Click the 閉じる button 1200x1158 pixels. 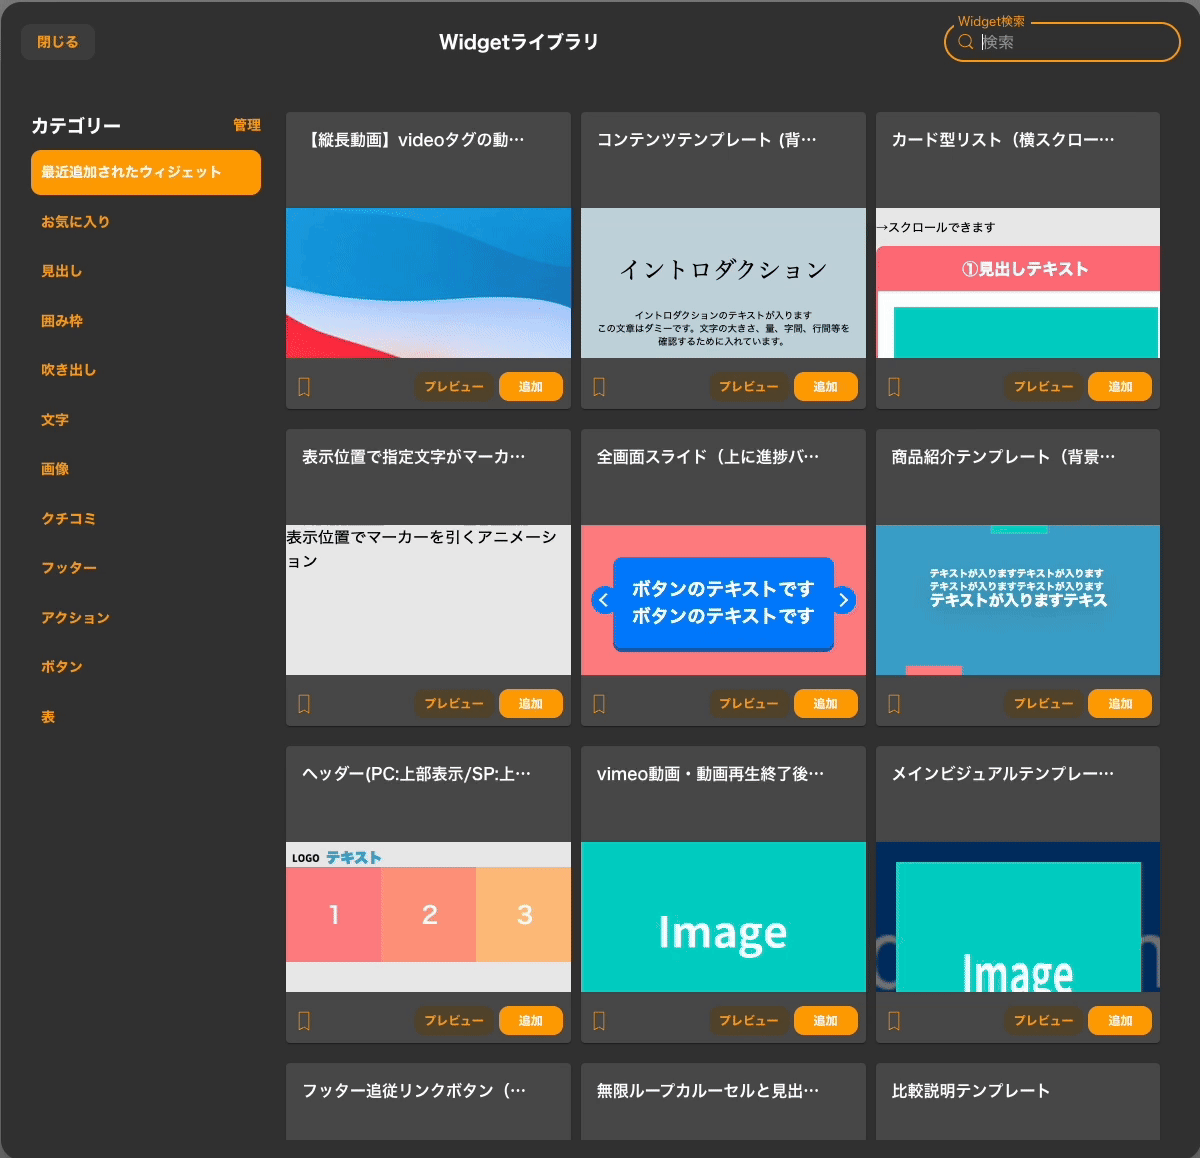[x=58, y=42]
